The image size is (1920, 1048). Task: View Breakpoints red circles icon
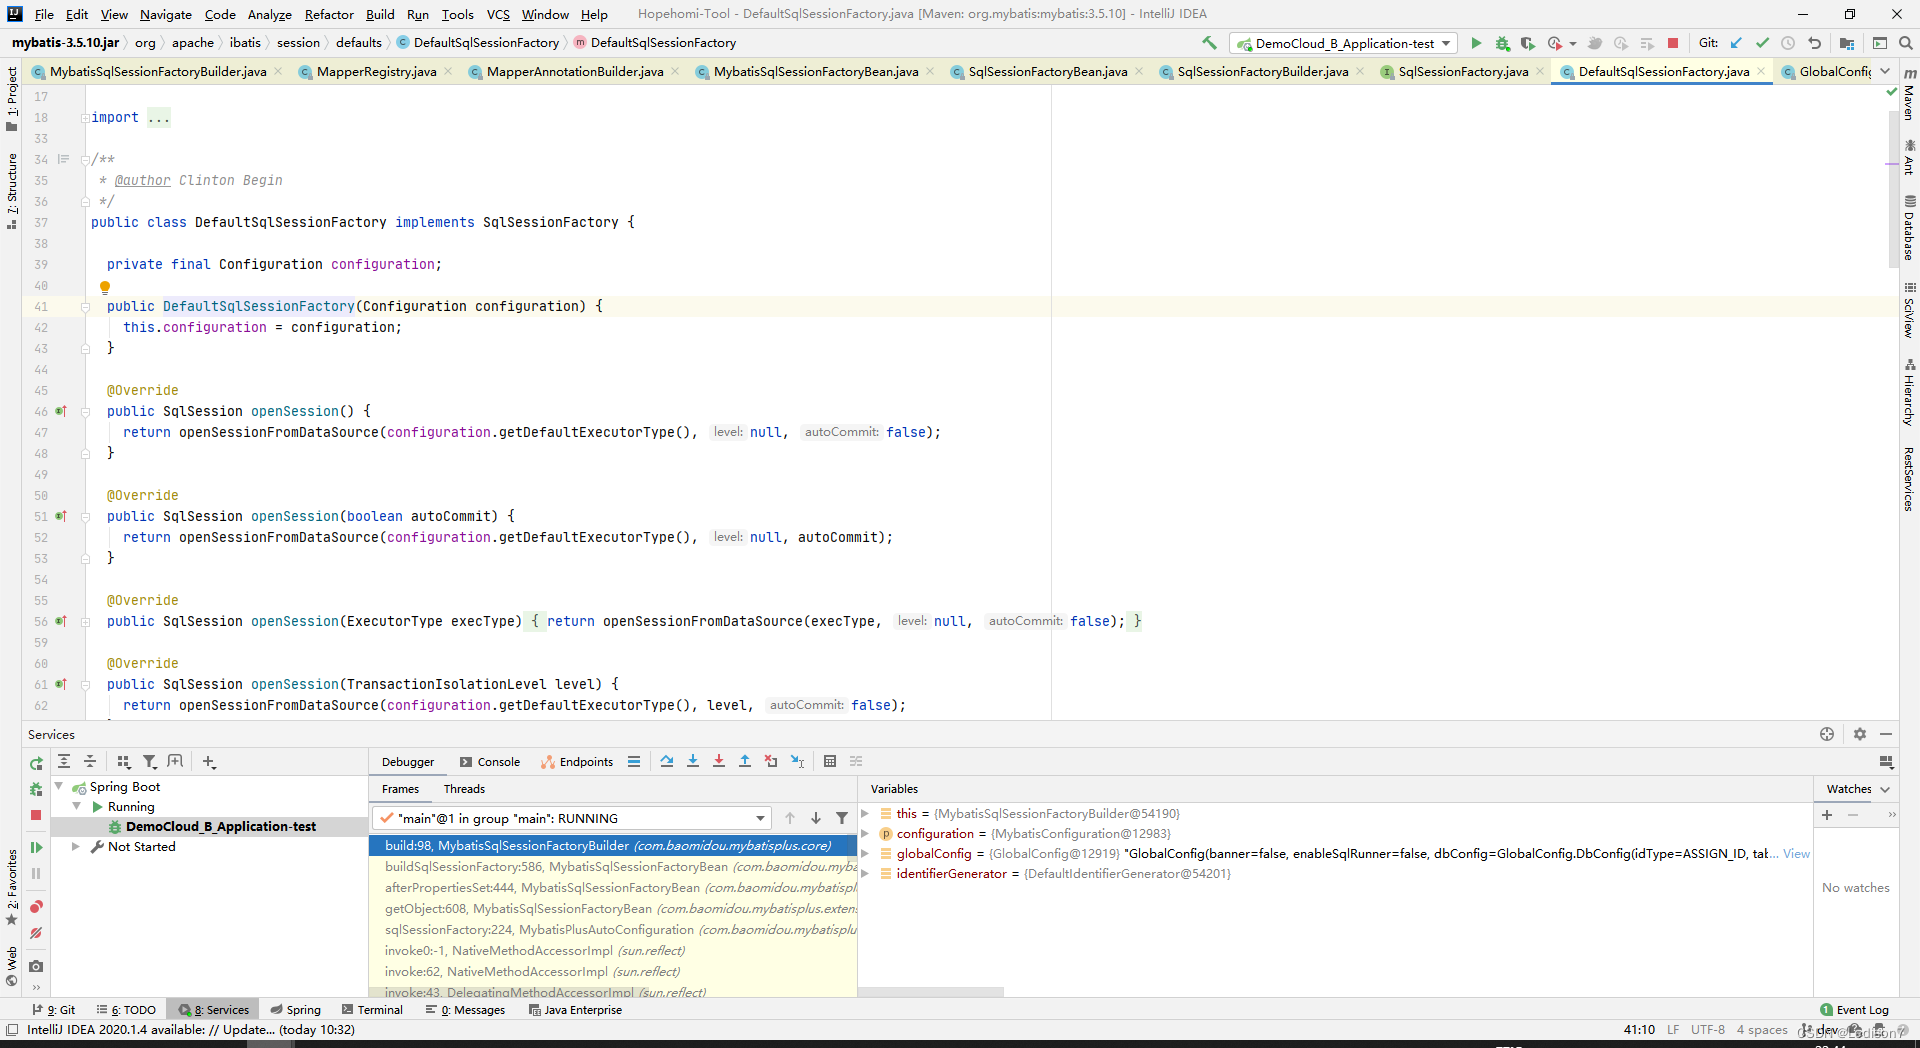pyautogui.click(x=36, y=907)
